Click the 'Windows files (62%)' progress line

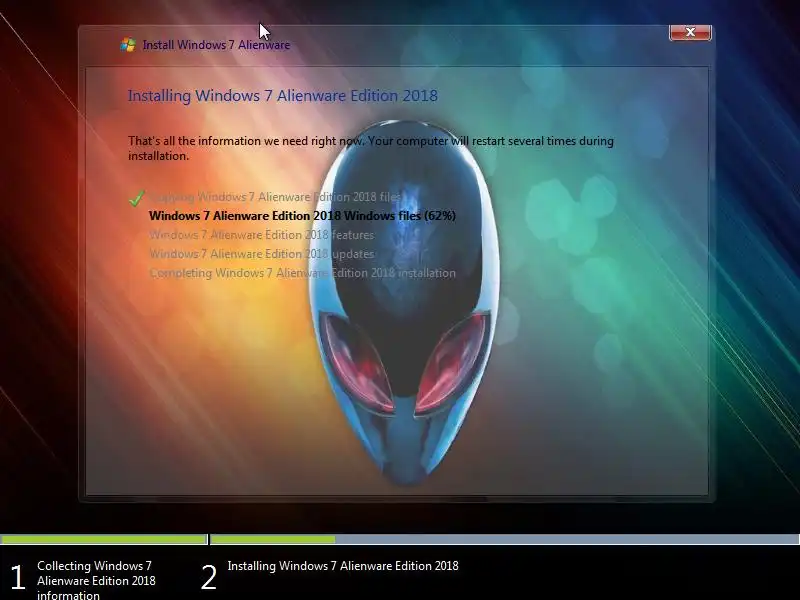(303, 216)
